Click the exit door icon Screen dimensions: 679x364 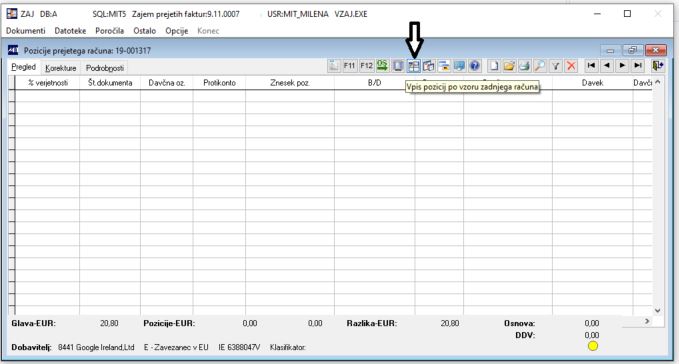657,65
